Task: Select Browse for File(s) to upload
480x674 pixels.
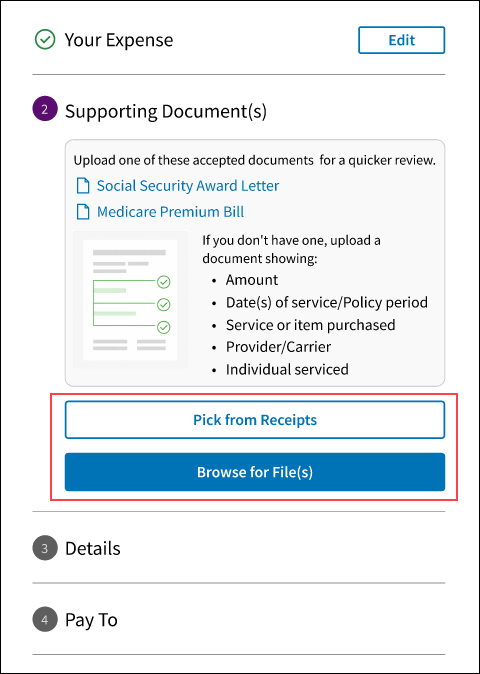Action: (x=255, y=472)
